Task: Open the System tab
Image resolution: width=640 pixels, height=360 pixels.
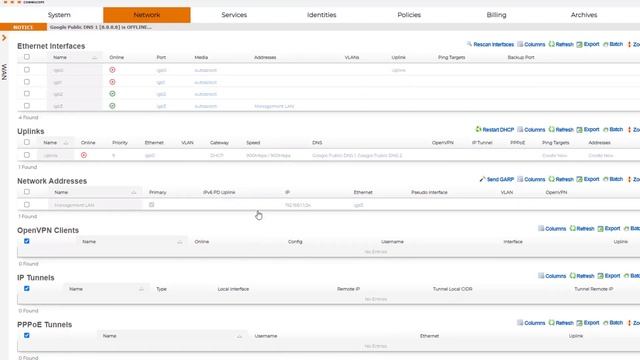Action: 59,15
